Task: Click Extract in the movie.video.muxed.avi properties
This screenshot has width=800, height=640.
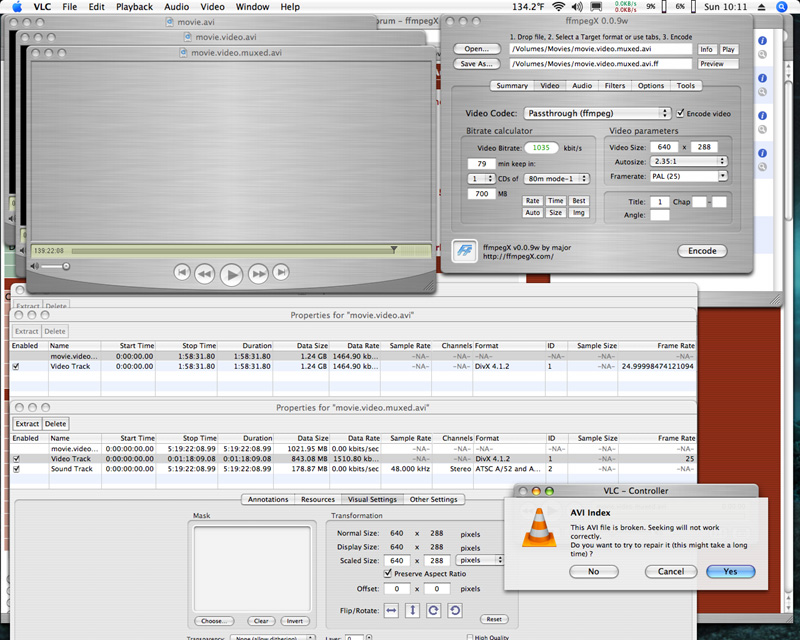Action: (x=27, y=424)
